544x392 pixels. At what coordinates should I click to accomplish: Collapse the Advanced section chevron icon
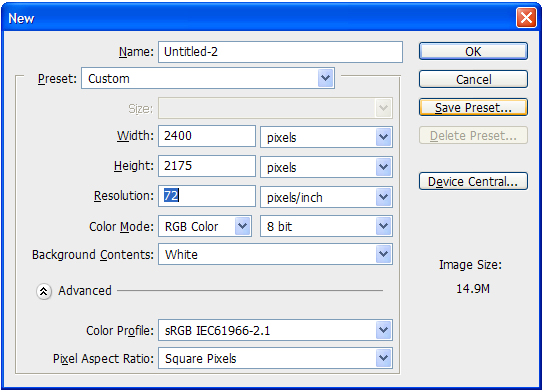pyautogui.click(x=44, y=291)
